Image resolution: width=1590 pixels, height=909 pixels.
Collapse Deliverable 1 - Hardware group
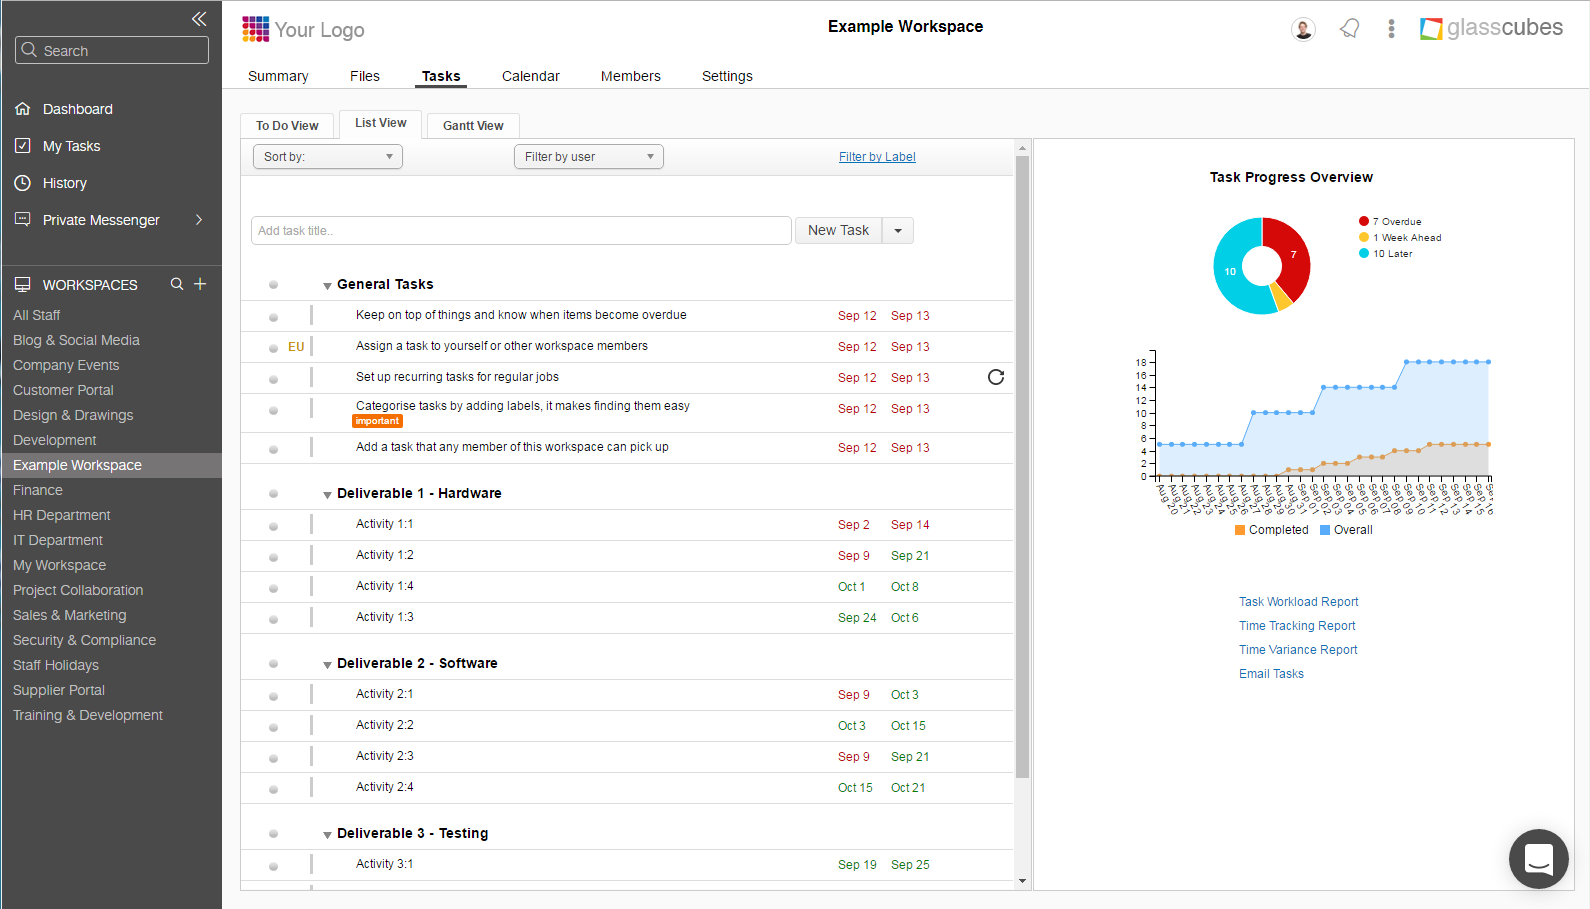point(327,495)
